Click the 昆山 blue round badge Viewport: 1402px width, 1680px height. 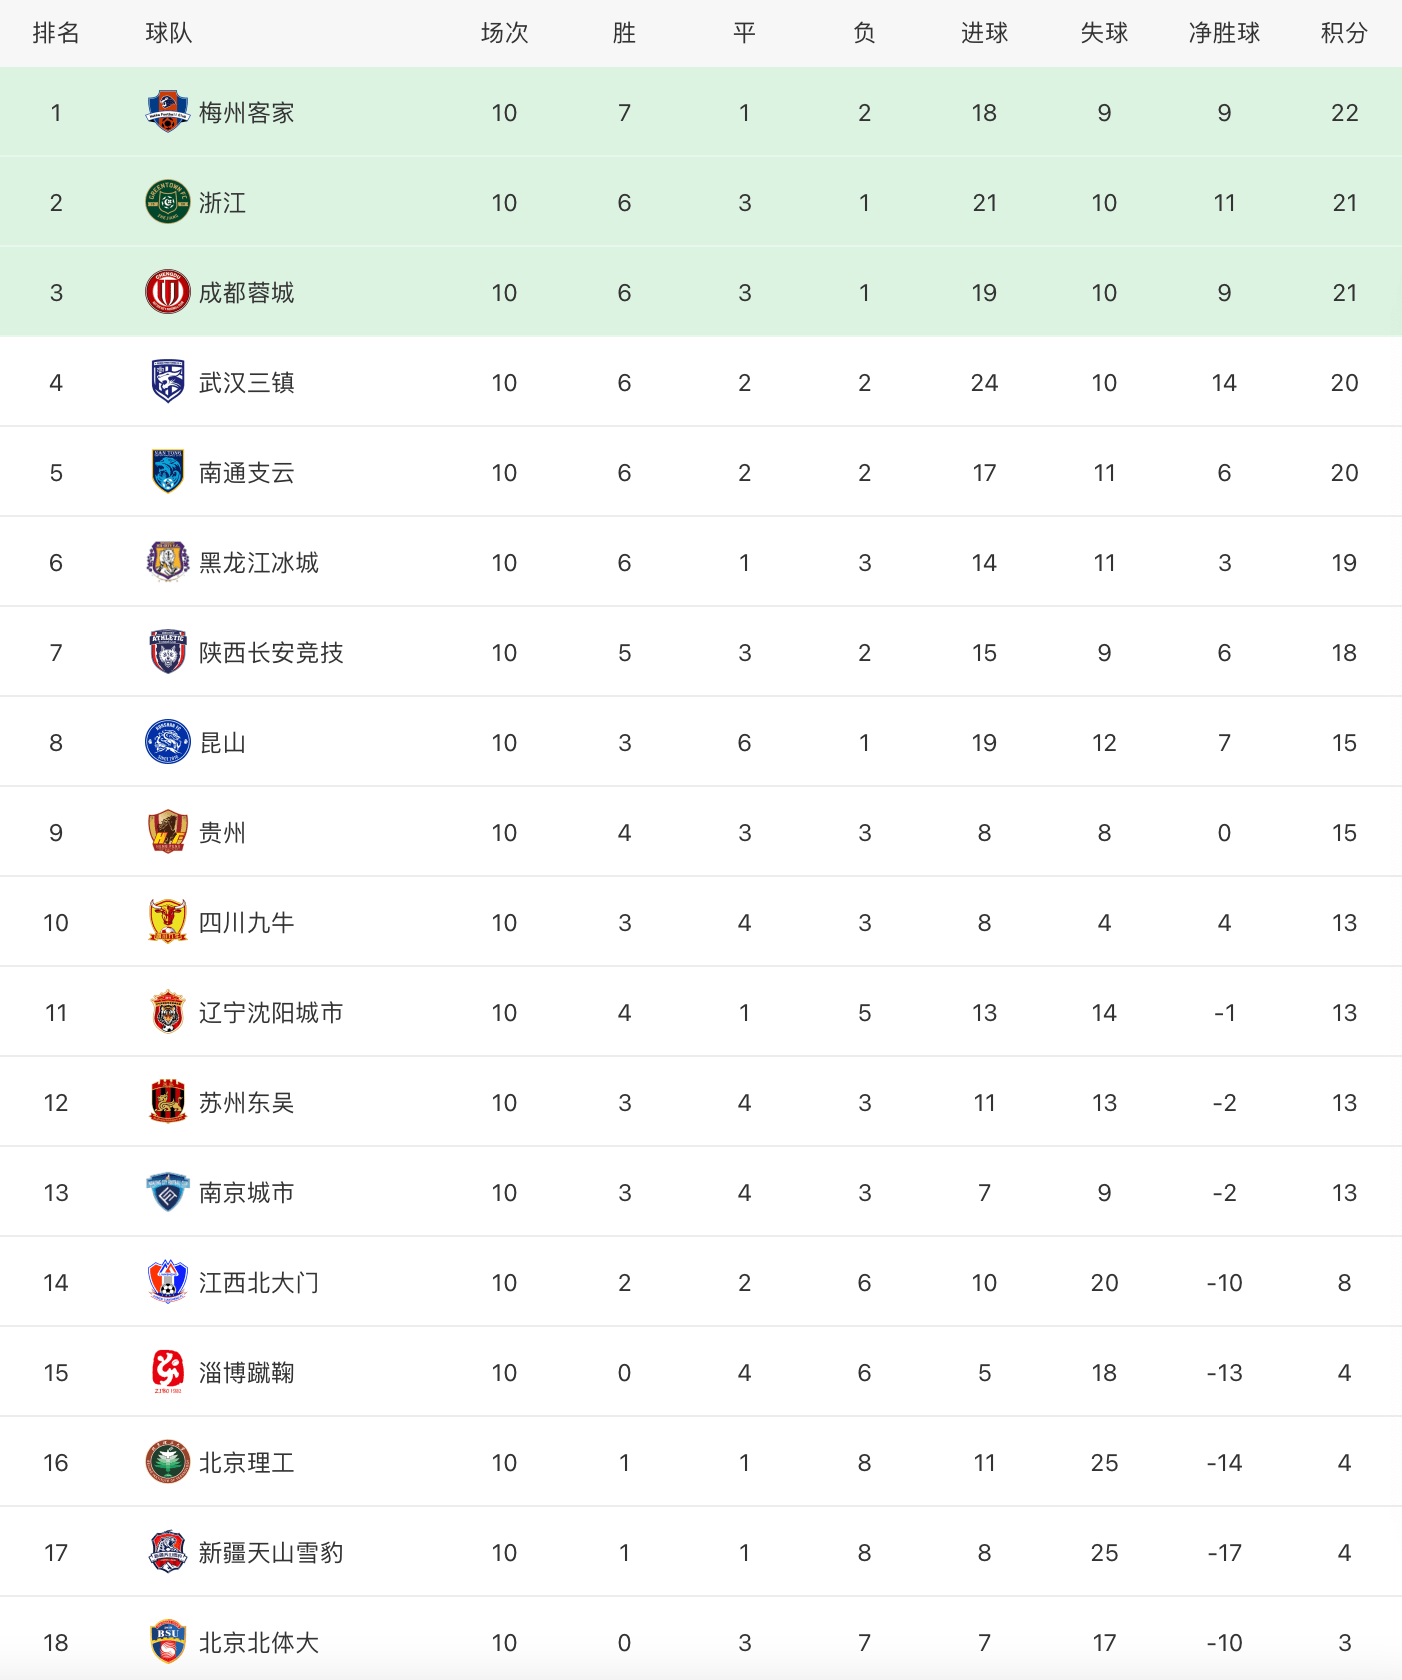[x=168, y=742]
